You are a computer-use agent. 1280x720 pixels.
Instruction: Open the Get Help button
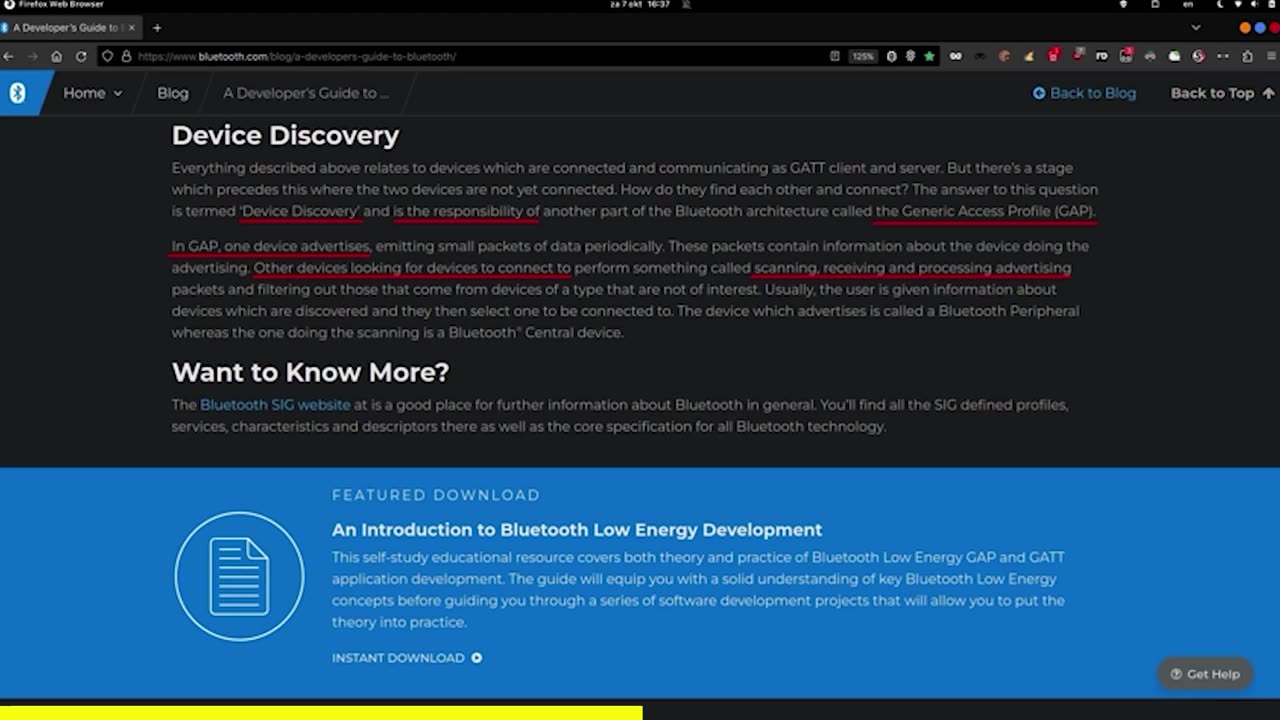[x=1205, y=674]
